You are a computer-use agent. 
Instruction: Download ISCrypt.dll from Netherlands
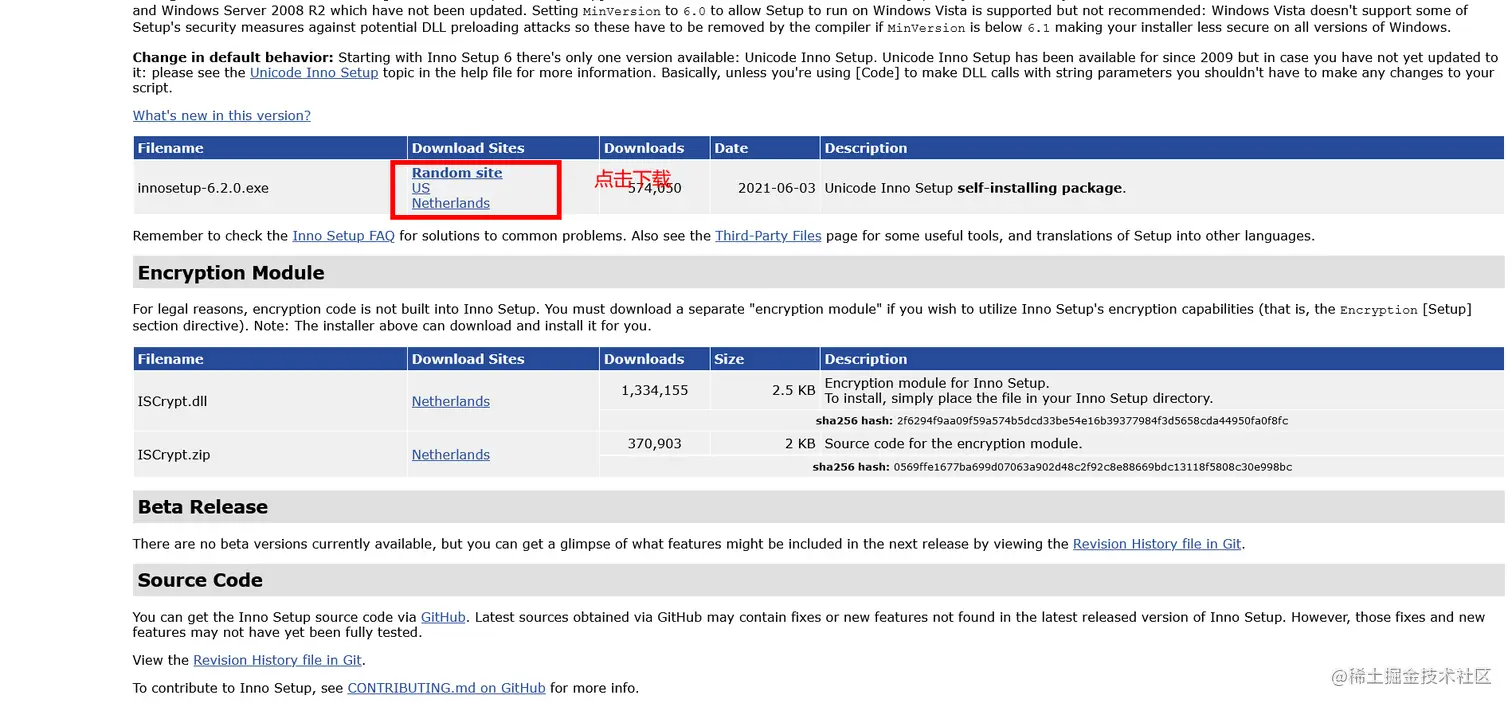click(x=451, y=401)
